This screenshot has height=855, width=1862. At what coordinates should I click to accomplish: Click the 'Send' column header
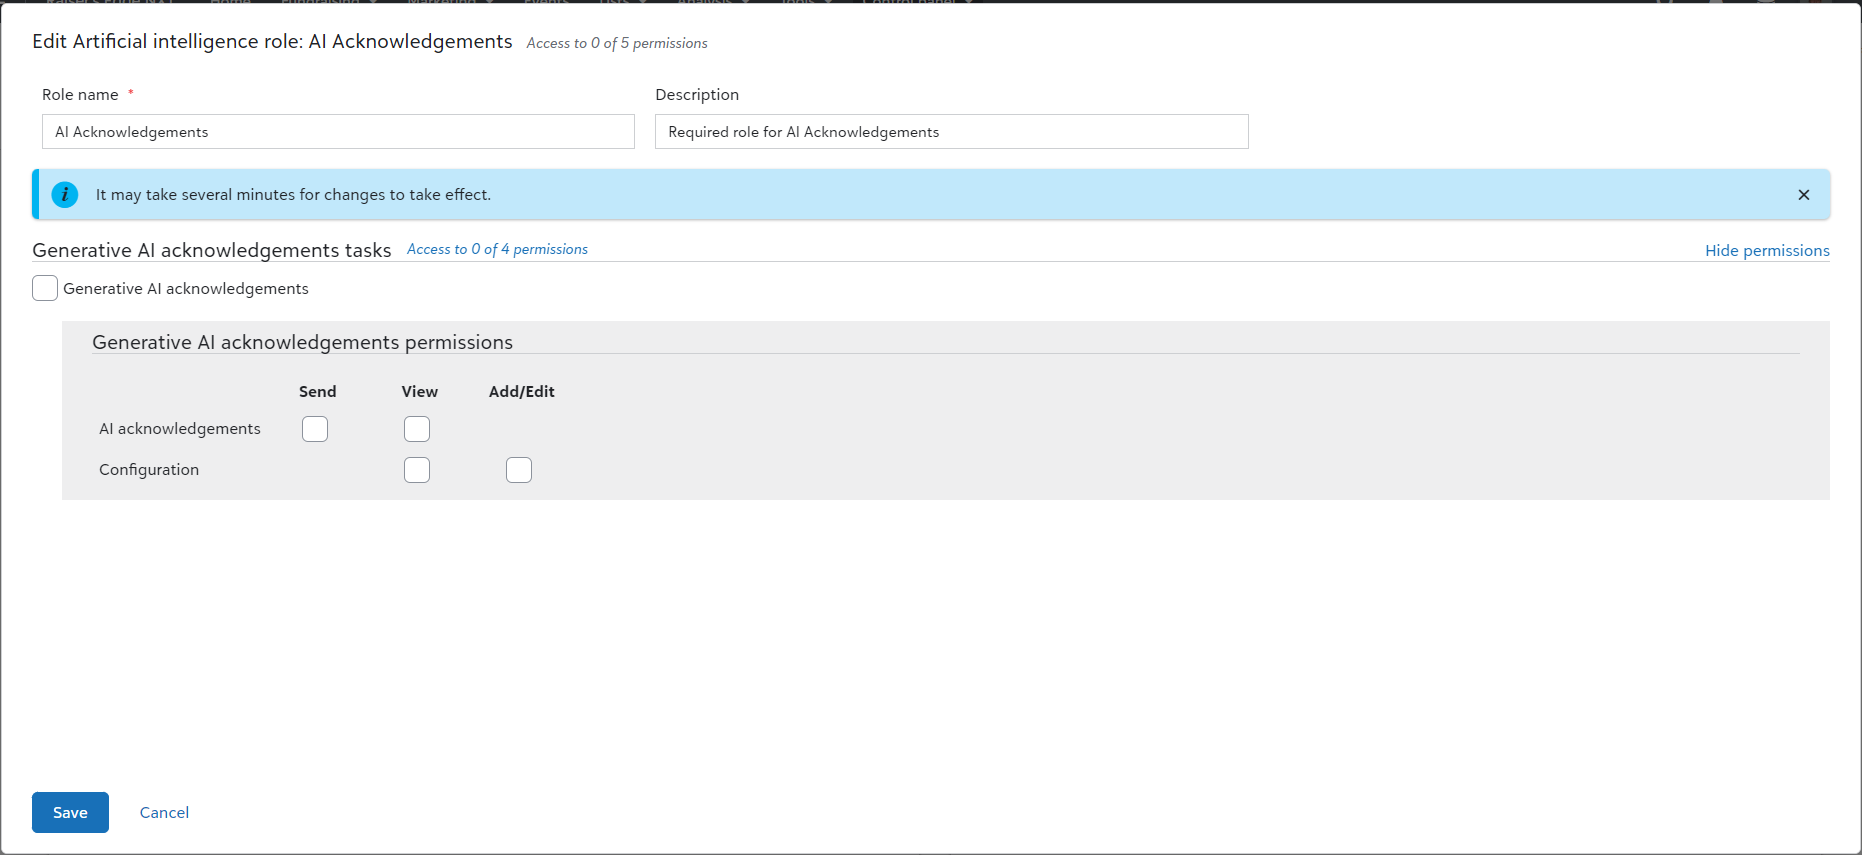(x=317, y=391)
